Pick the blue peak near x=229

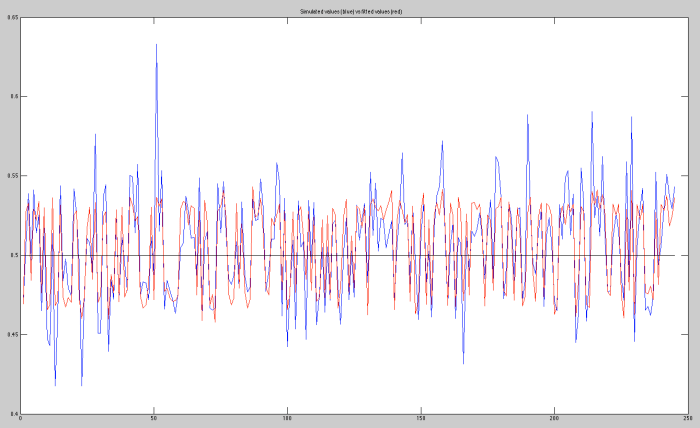click(631, 118)
